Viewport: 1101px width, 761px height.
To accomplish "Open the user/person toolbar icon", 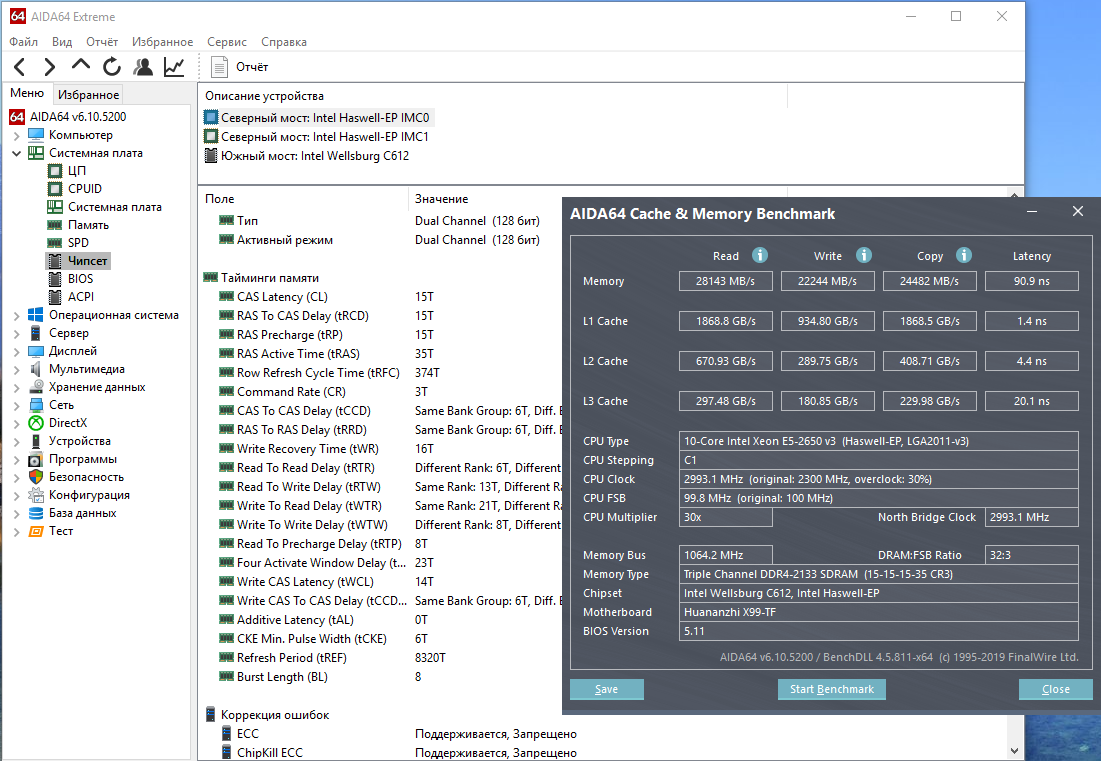I will click(x=143, y=67).
